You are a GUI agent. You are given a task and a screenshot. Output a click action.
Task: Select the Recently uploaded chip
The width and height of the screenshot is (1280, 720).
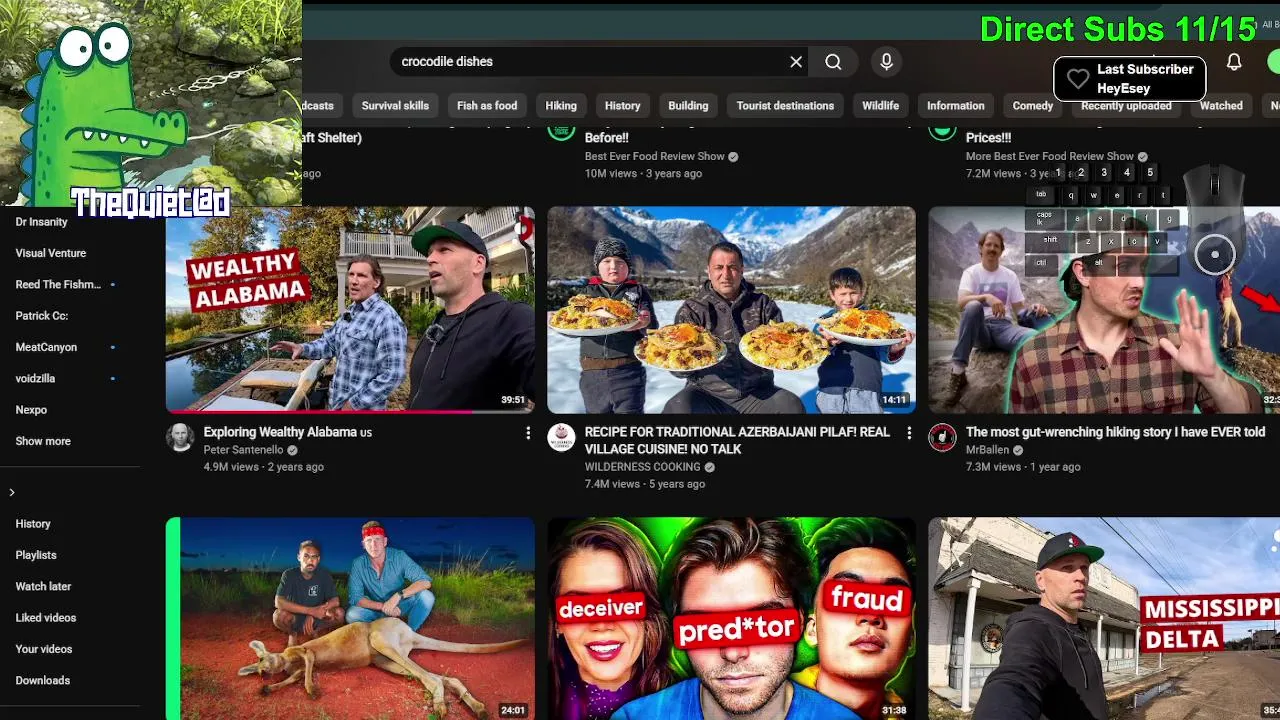[x=1126, y=106]
